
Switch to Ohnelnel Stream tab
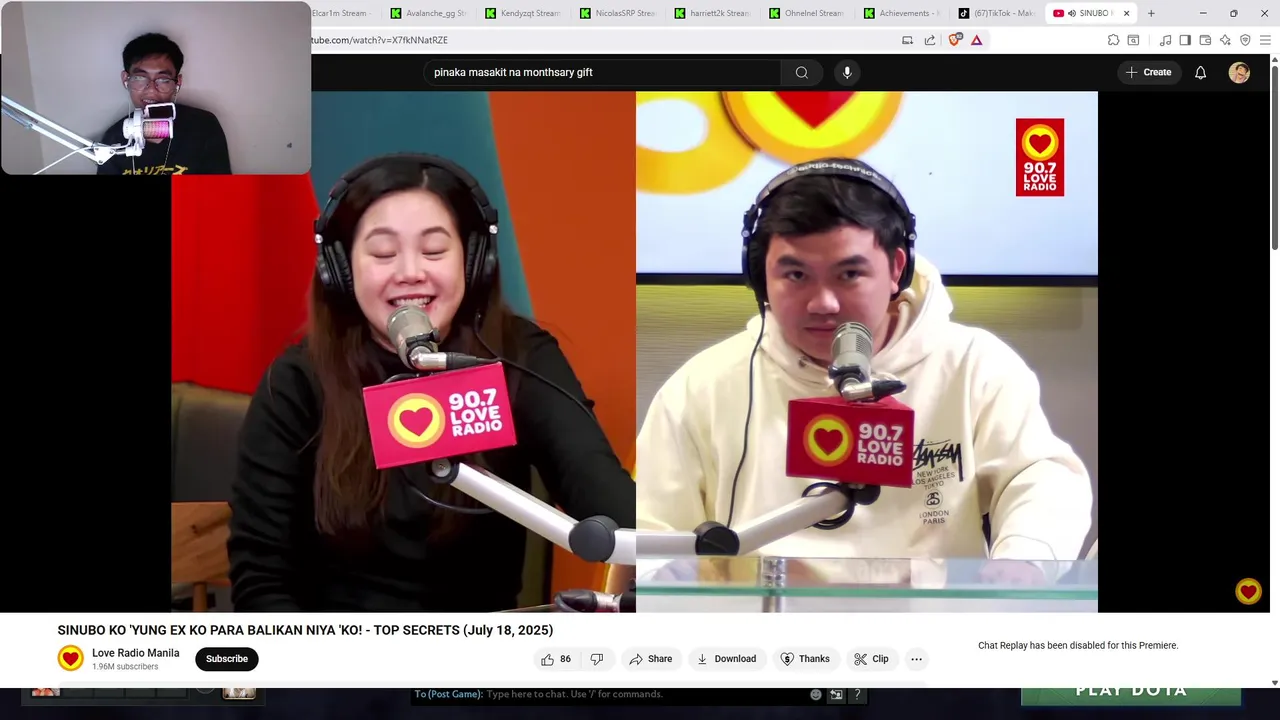point(807,13)
